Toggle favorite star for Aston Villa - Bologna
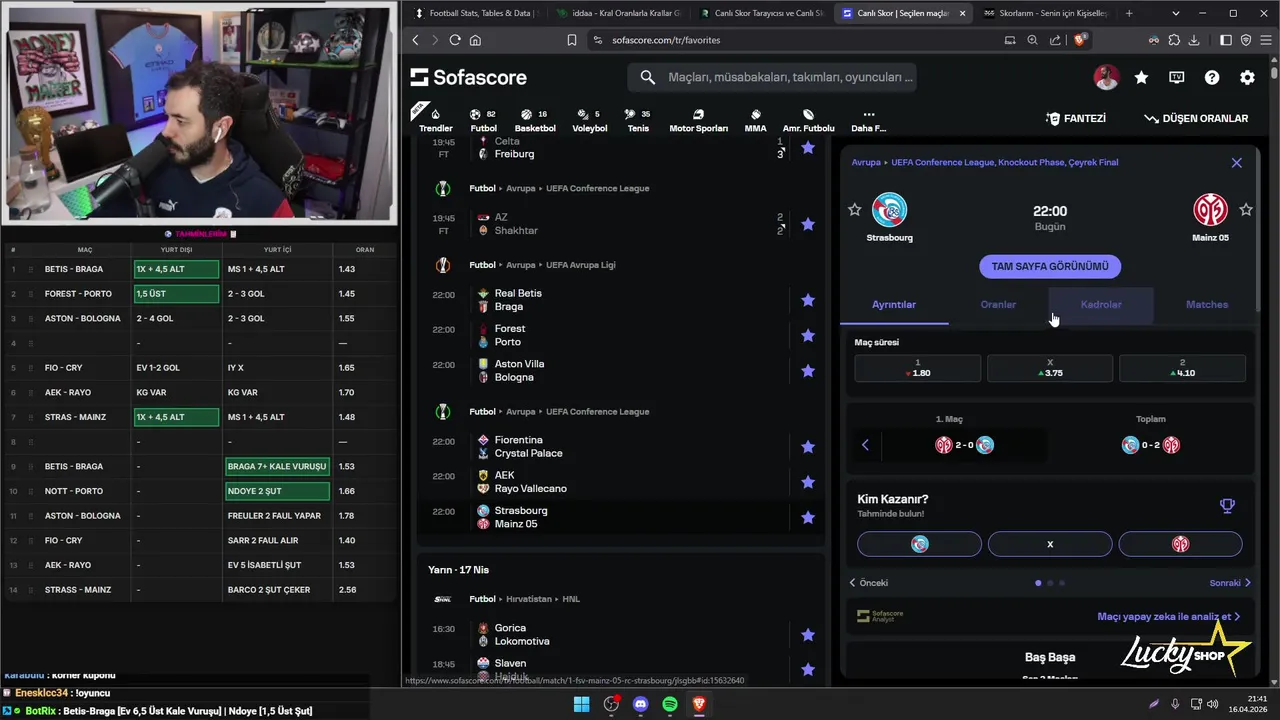Image resolution: width=1280 pixels, height=720 pixels. [808, 371]
